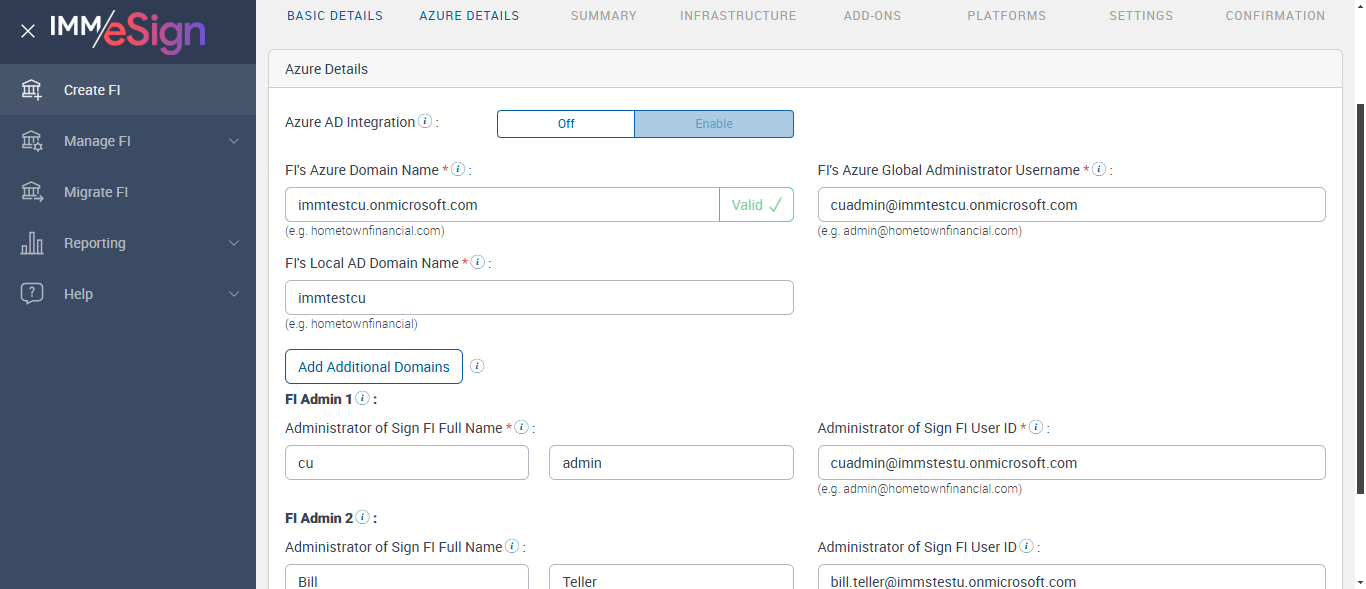This screenshot has width=1366, height=589.
Task: Click the Reporting bar chart icon
Action: coord(32,243)
